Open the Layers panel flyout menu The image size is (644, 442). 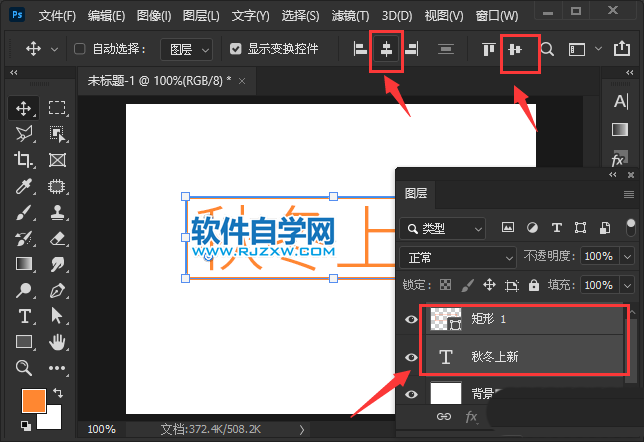tap(629, 194)
